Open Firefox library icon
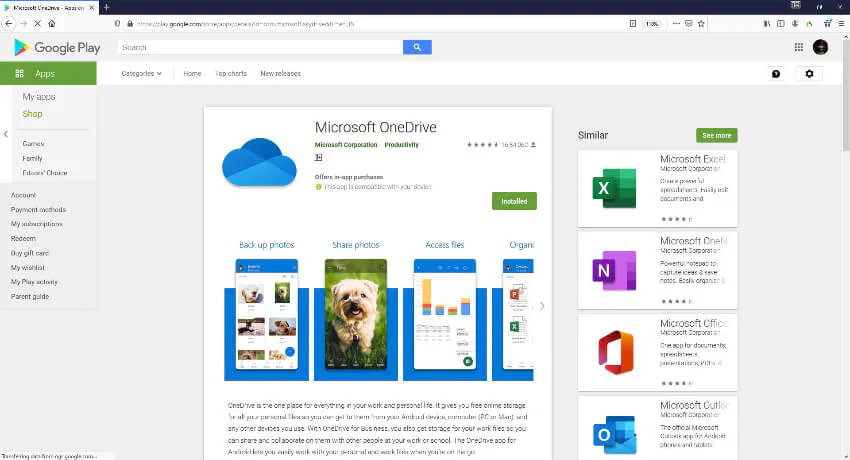The width and height of the screenshot is (850, 460). point(767,23)
